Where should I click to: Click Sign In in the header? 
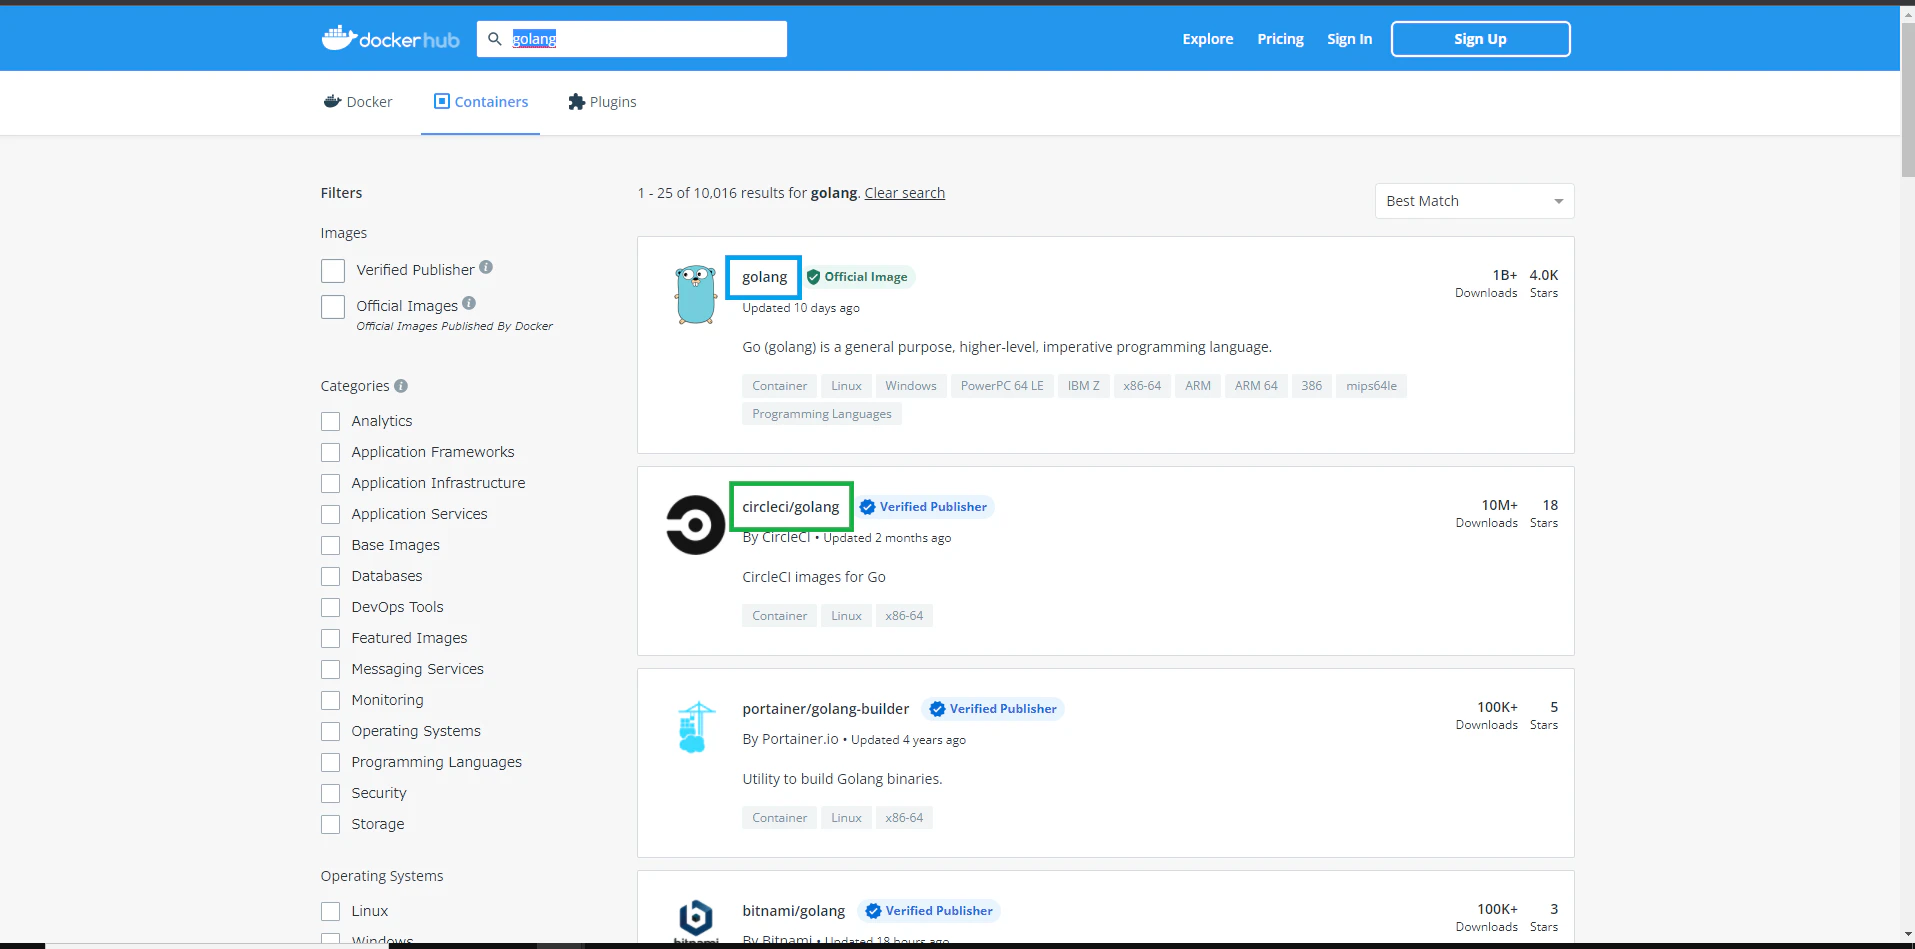click(1349, 39)
